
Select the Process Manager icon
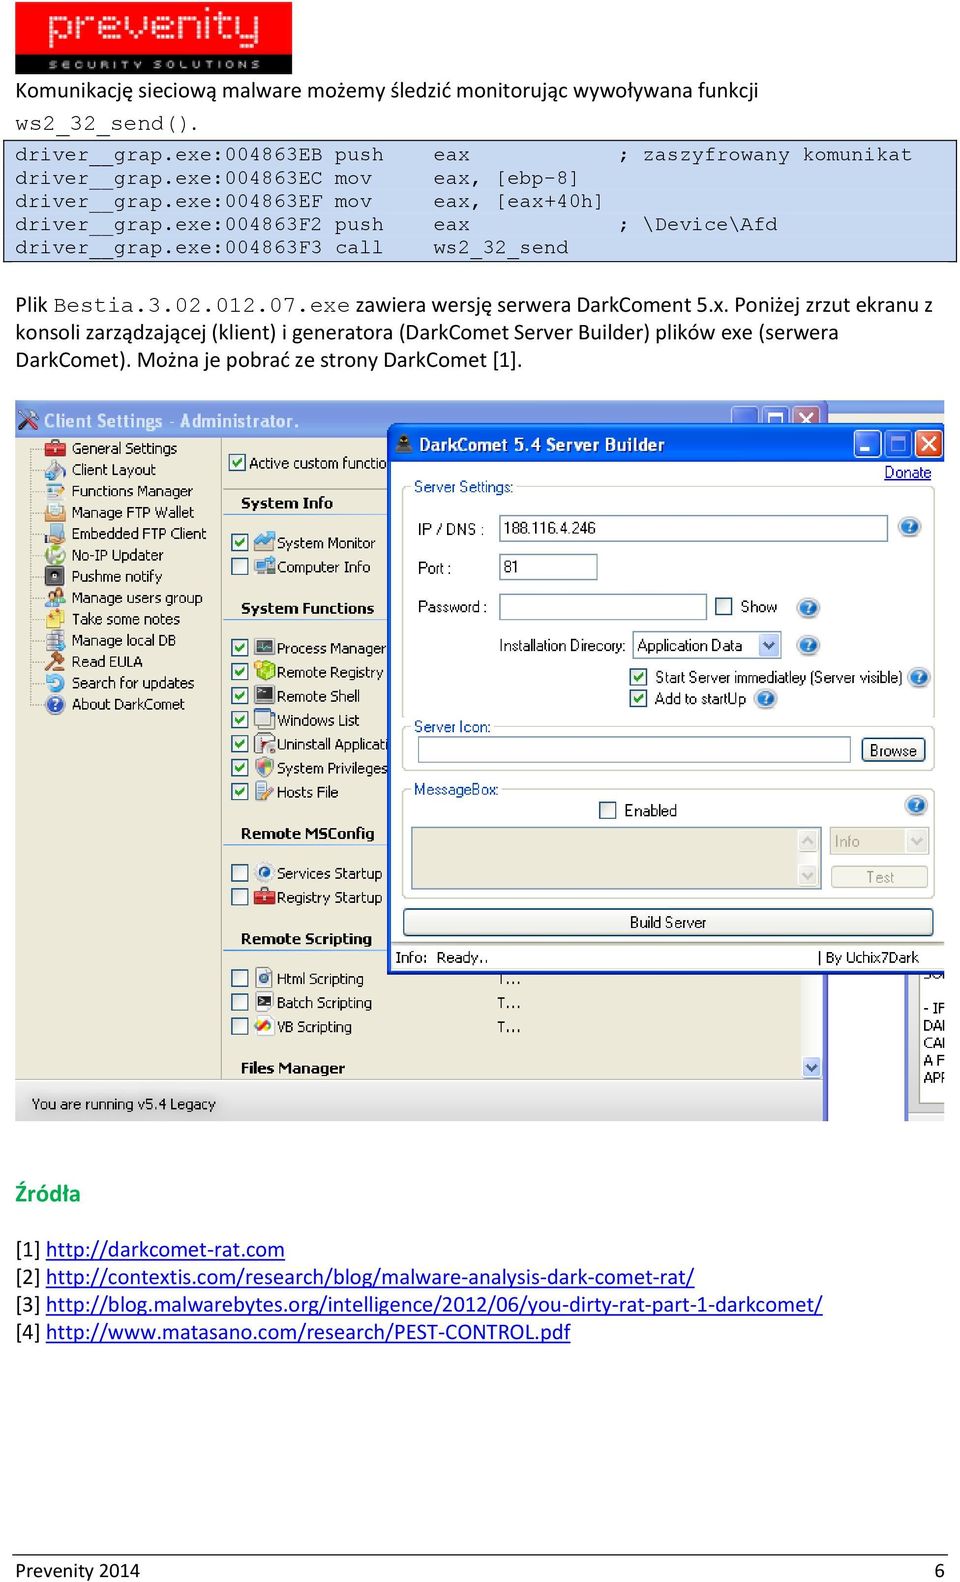tap(264, 647)
